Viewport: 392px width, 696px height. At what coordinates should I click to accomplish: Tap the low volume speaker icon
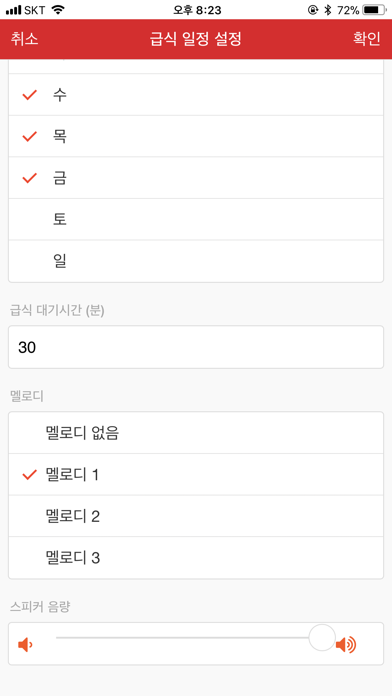click(x=25, y=644)
